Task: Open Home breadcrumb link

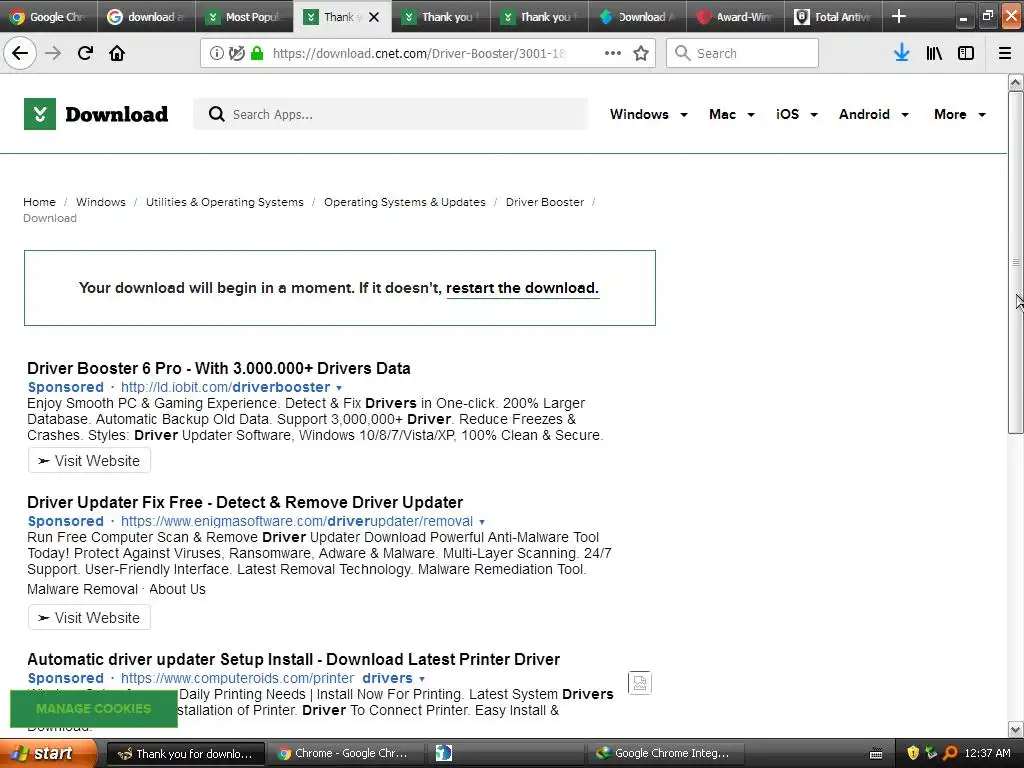Action: 39,202
